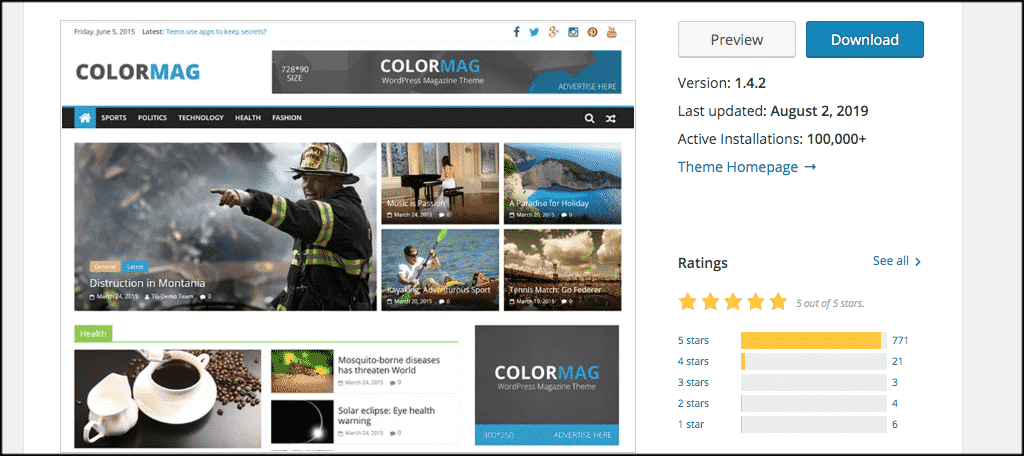Click the Twitter bird icon in preview header
1024x456 pixels.
(534, 31)
